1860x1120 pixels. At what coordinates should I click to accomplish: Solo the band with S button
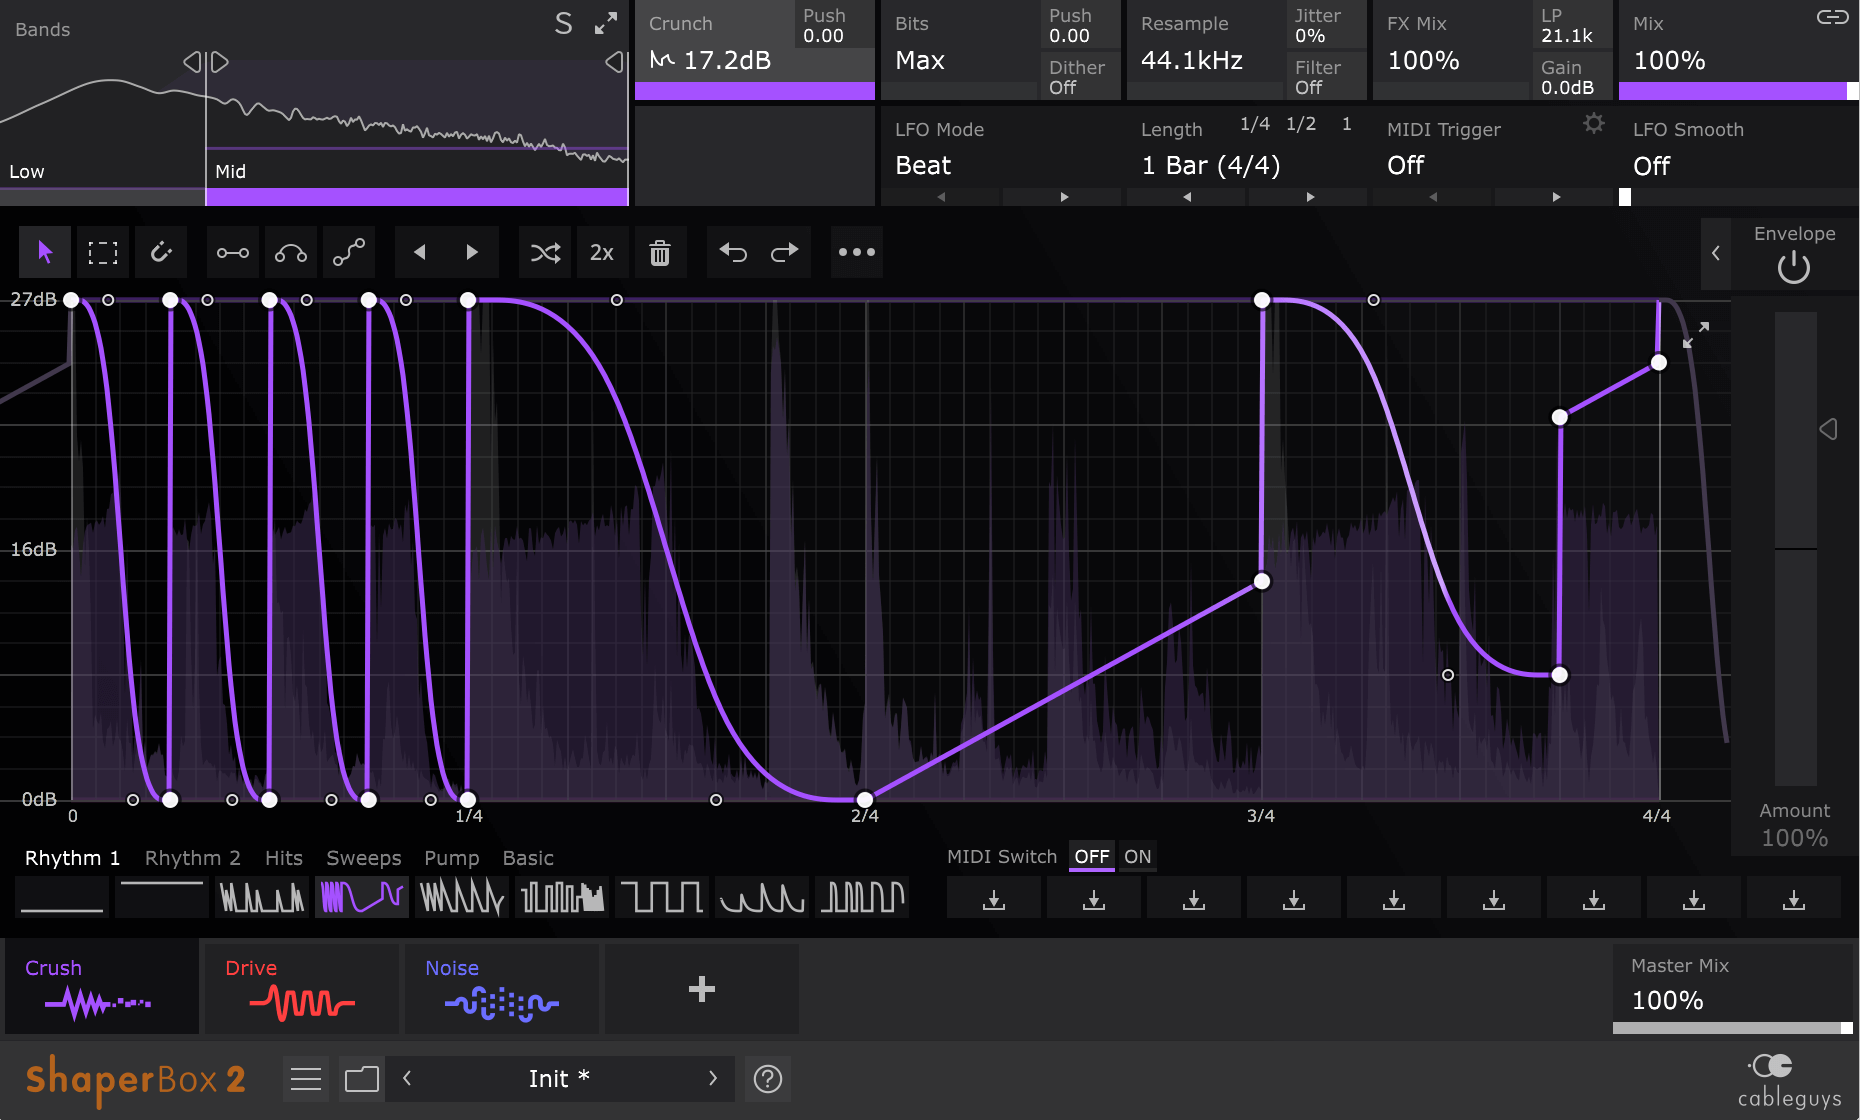[x=564, y=24]
